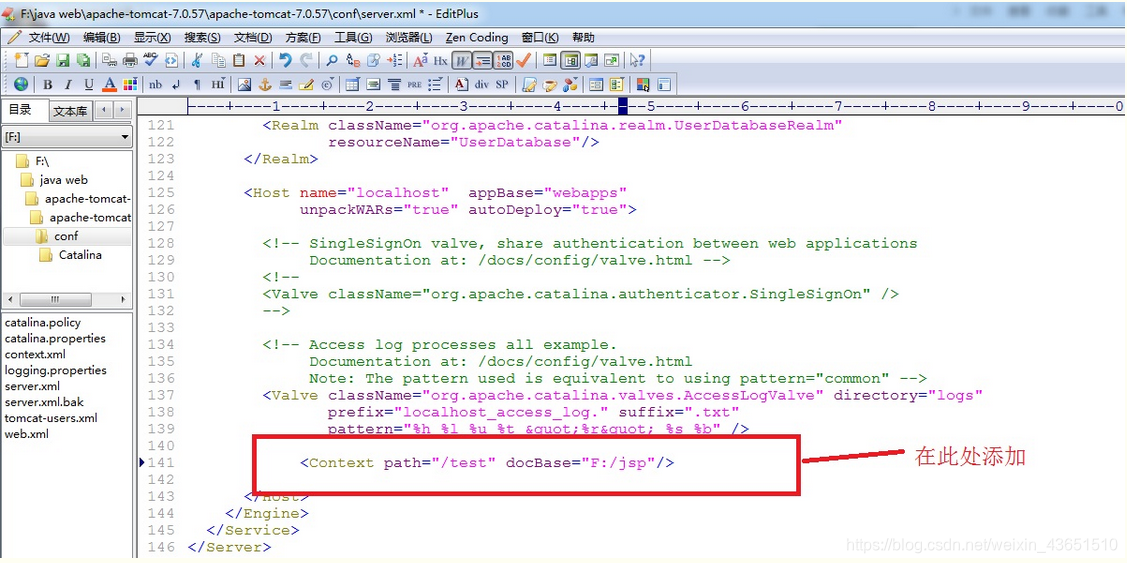Select server.xml in the file list
Viewport: 1127px width, 563px height.
click(31, 386)
